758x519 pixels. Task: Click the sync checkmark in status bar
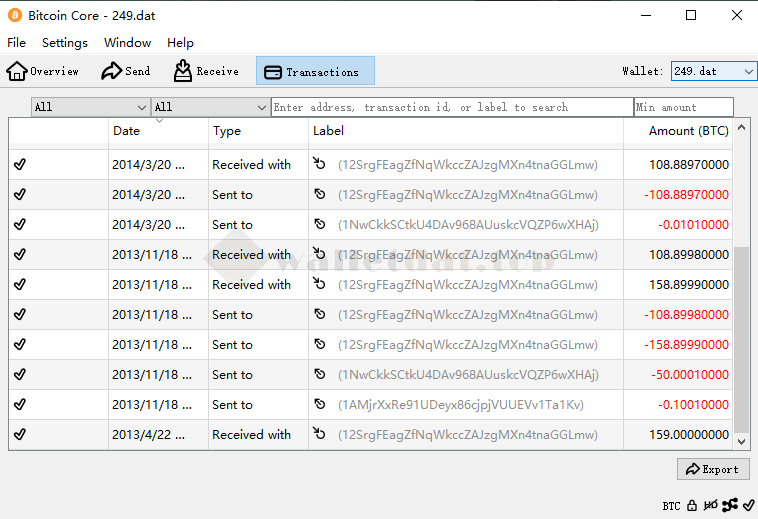tap(747, 506)
